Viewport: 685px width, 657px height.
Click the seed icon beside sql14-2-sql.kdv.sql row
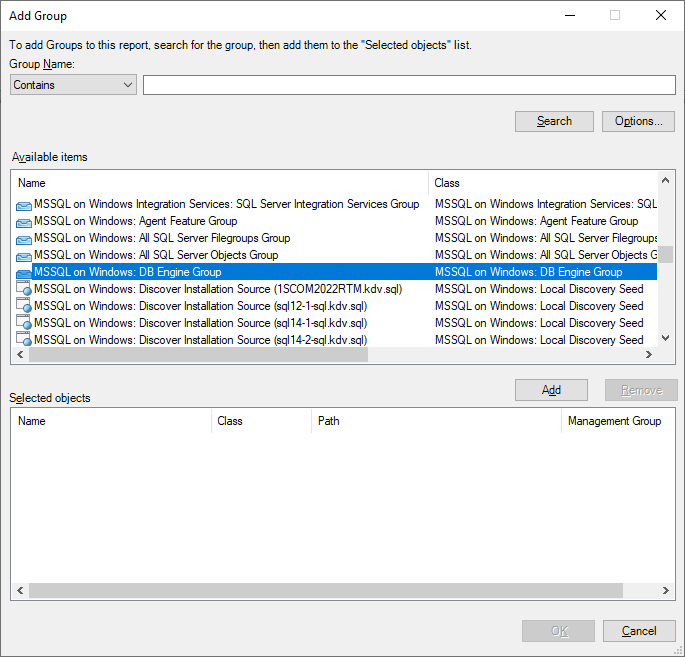(24, 339)
